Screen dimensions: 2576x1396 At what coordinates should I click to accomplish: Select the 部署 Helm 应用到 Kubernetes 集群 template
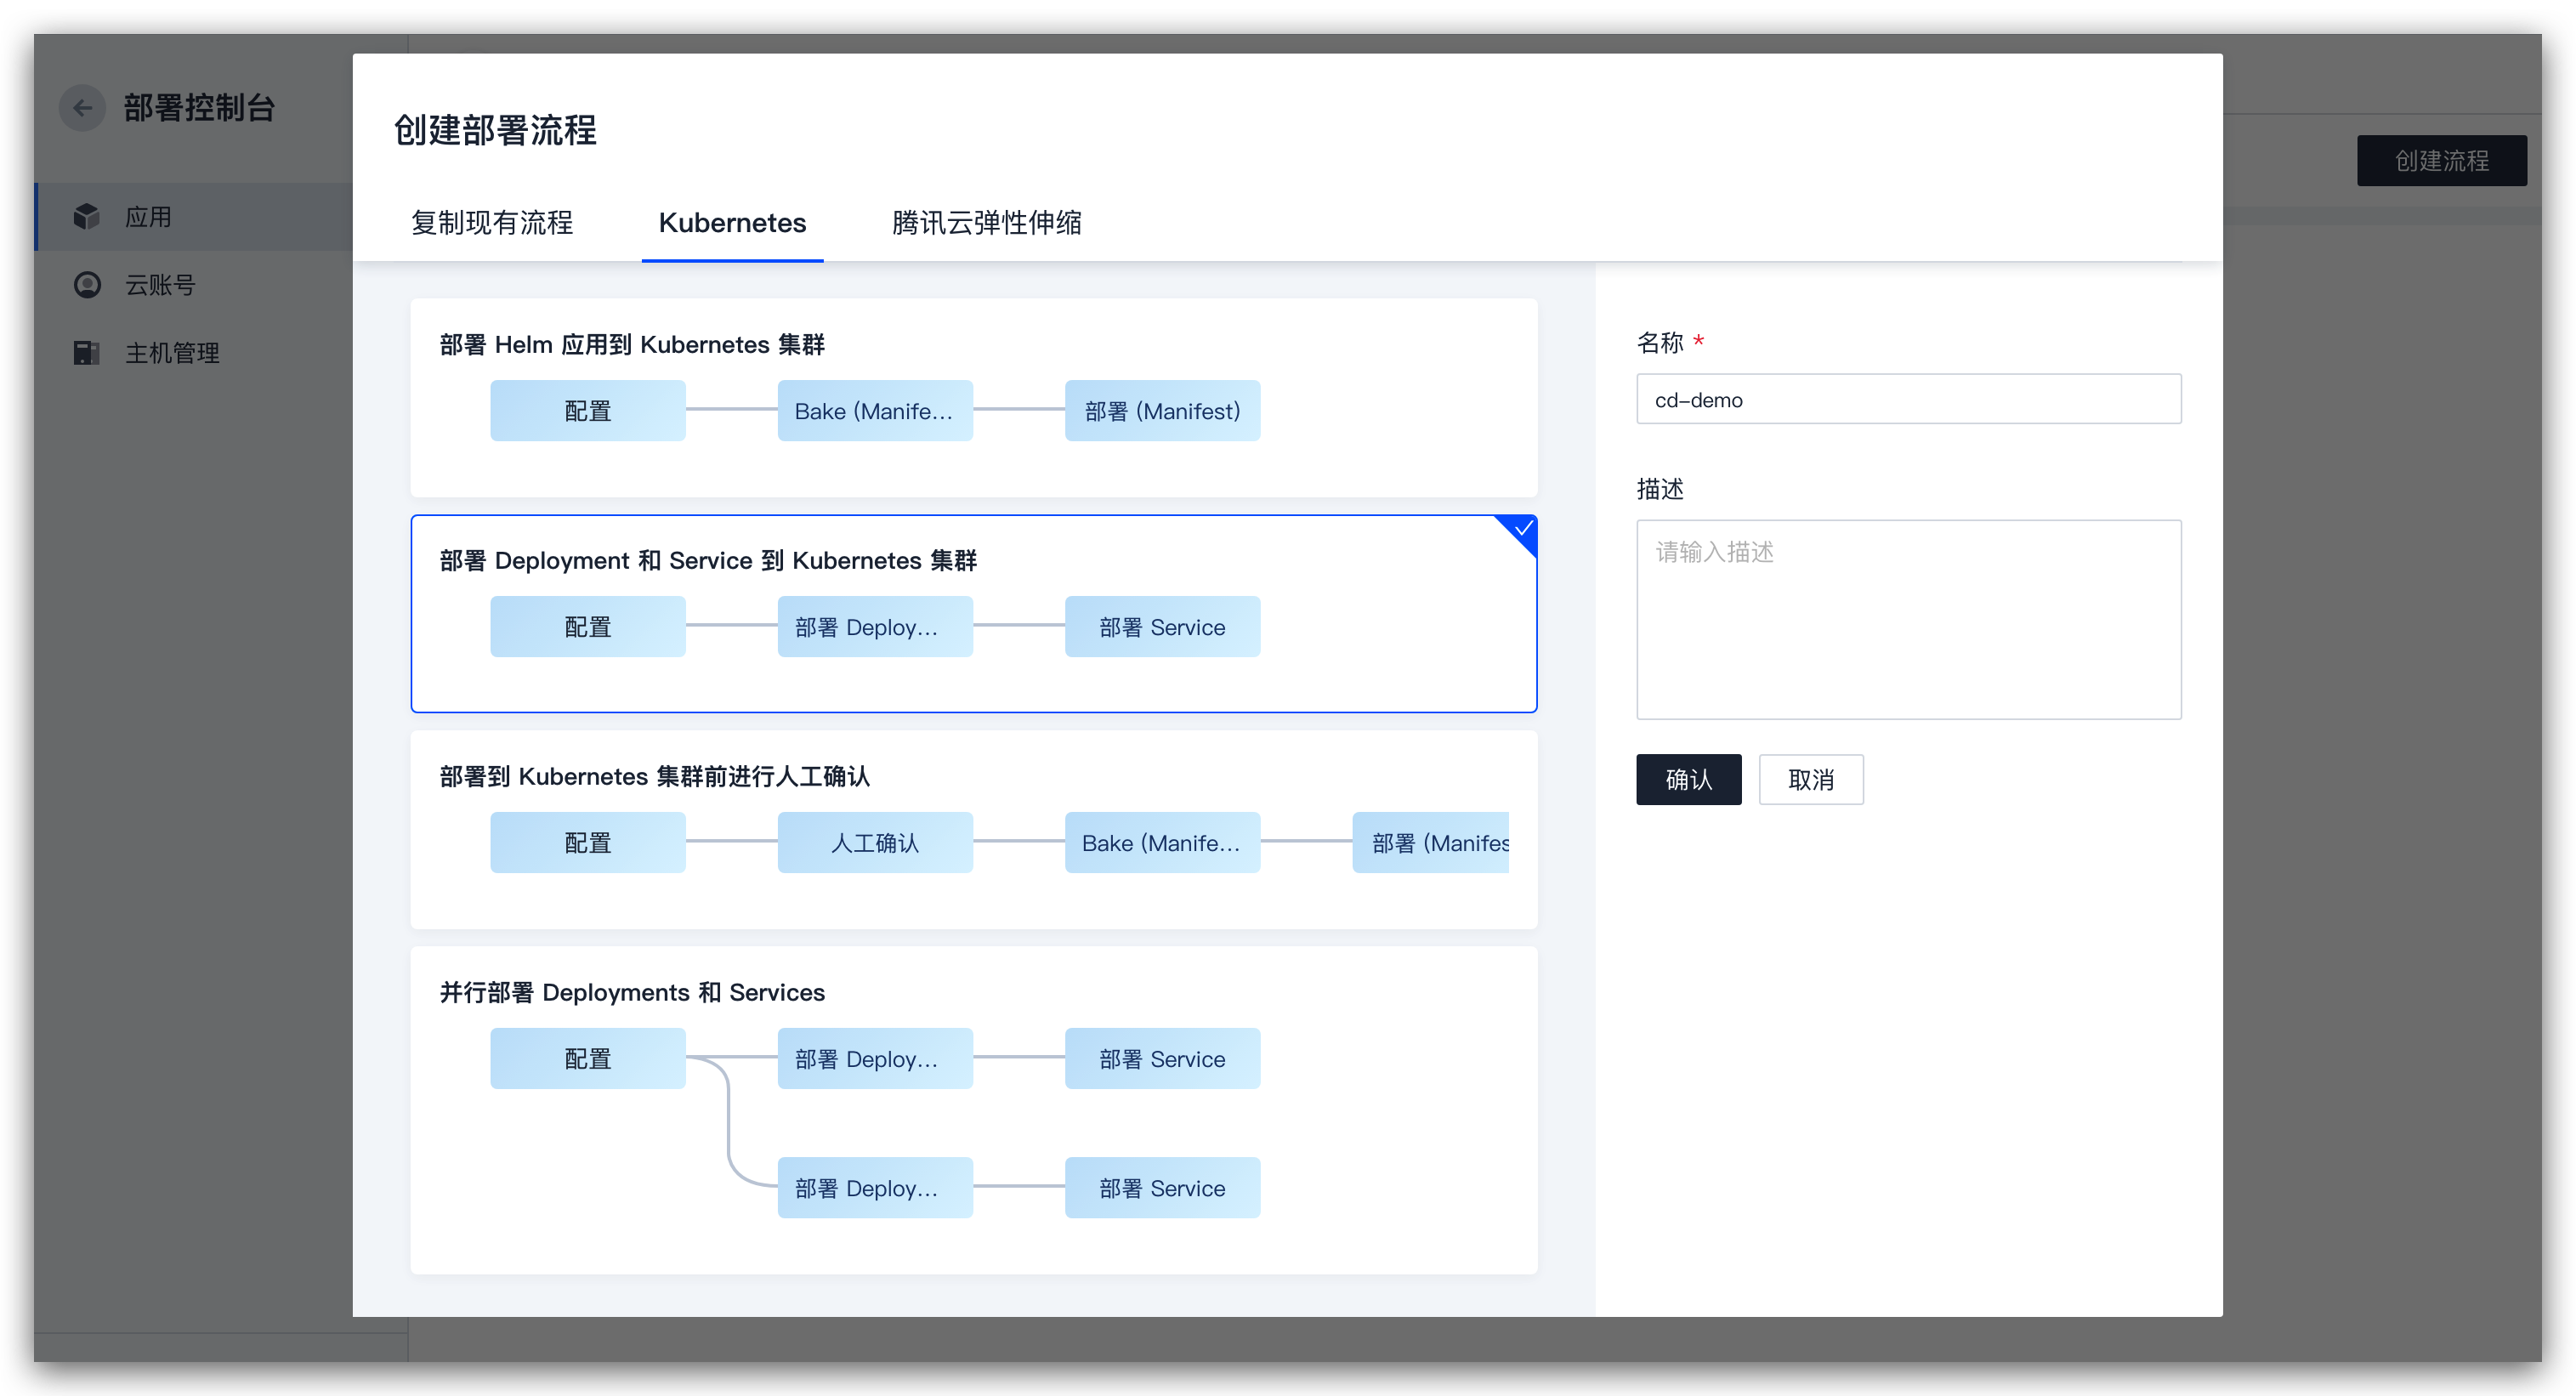click(x=973, y=397)
